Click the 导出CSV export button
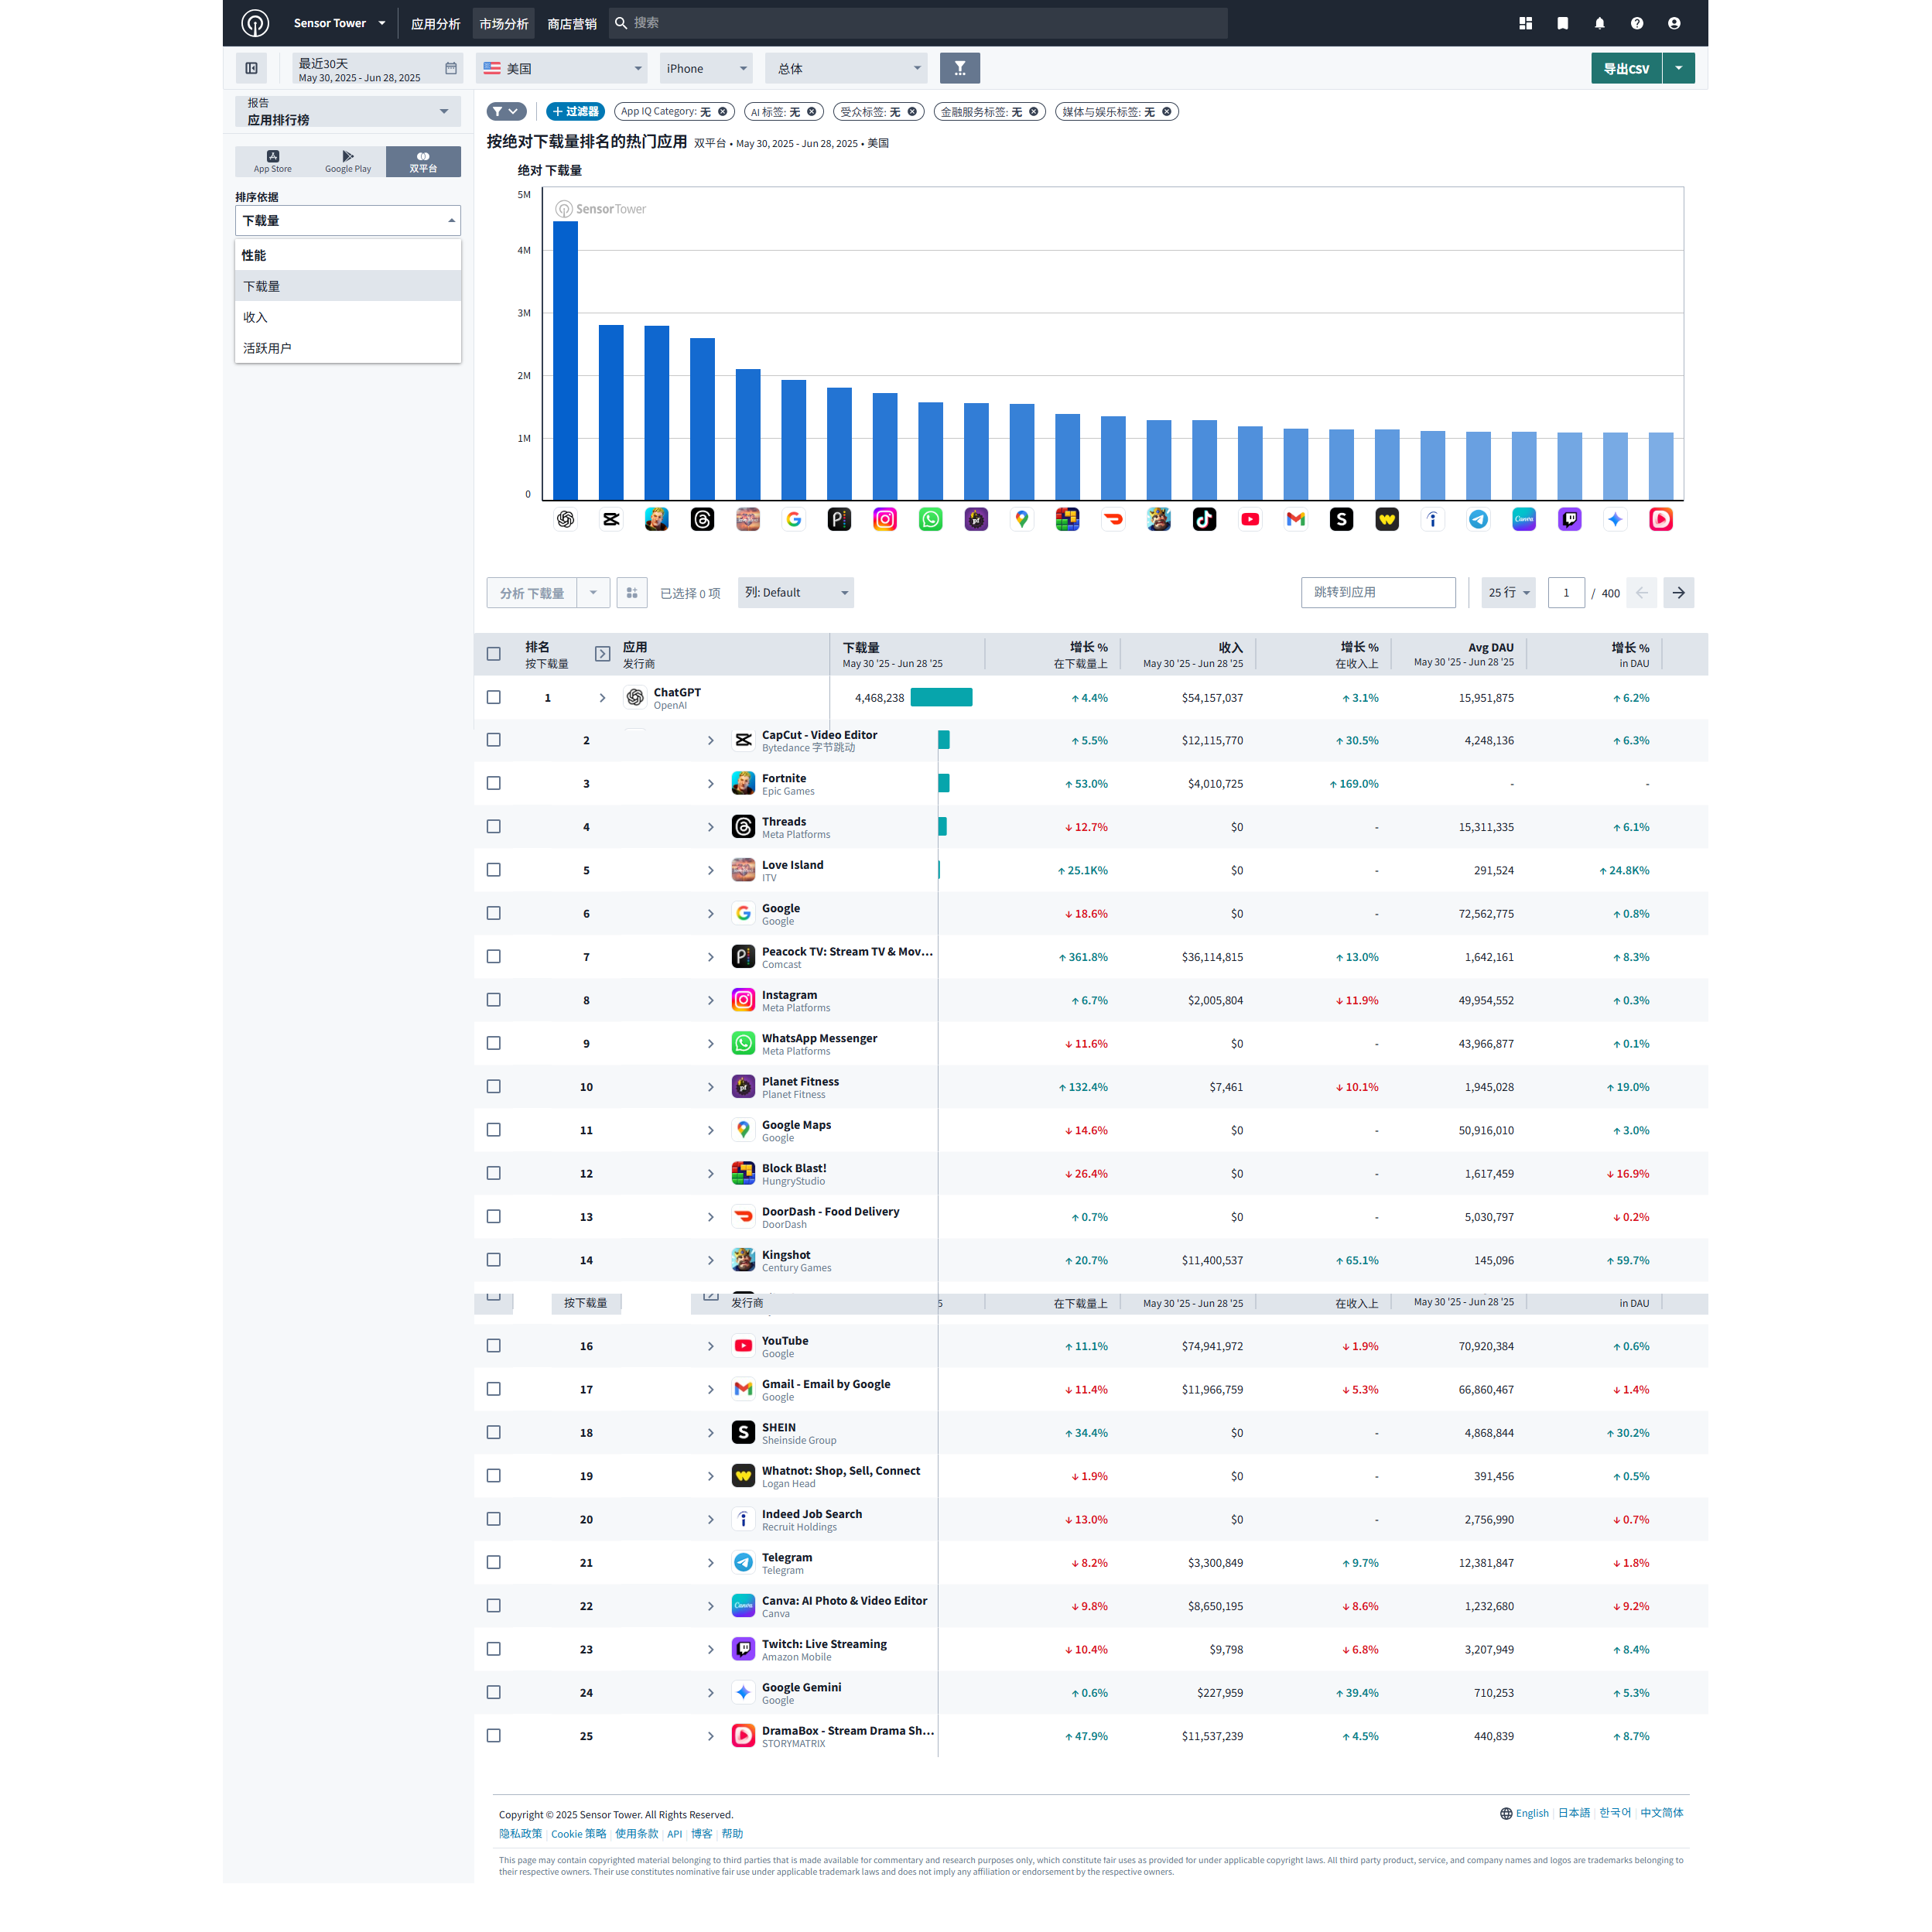Image resolution: width=1932 pixels, height=1932 pixels. tap(1625, 68)
